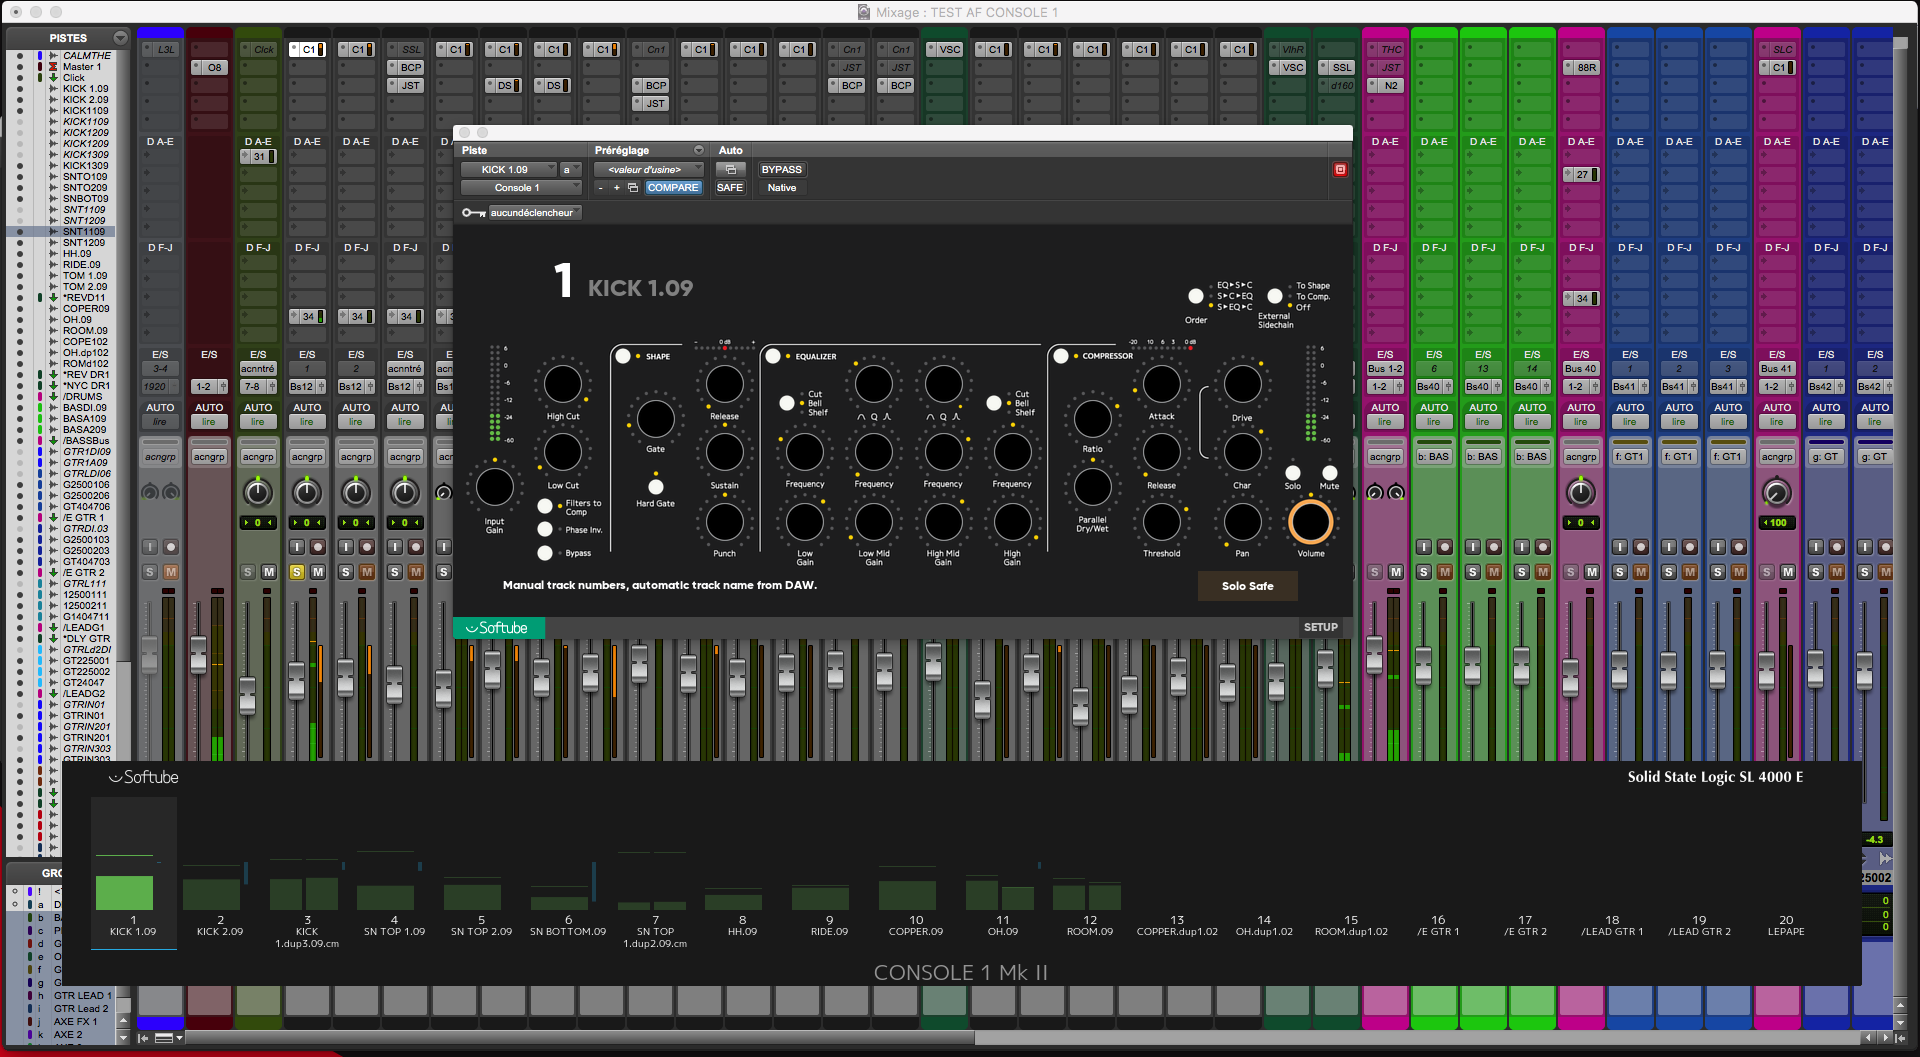Click the SHAPE section power button

click(623, 355)
